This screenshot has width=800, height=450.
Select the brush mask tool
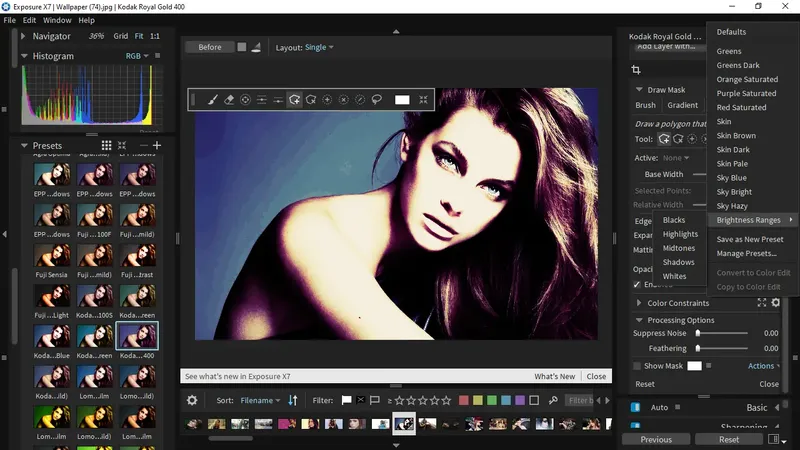pos(212,100)
